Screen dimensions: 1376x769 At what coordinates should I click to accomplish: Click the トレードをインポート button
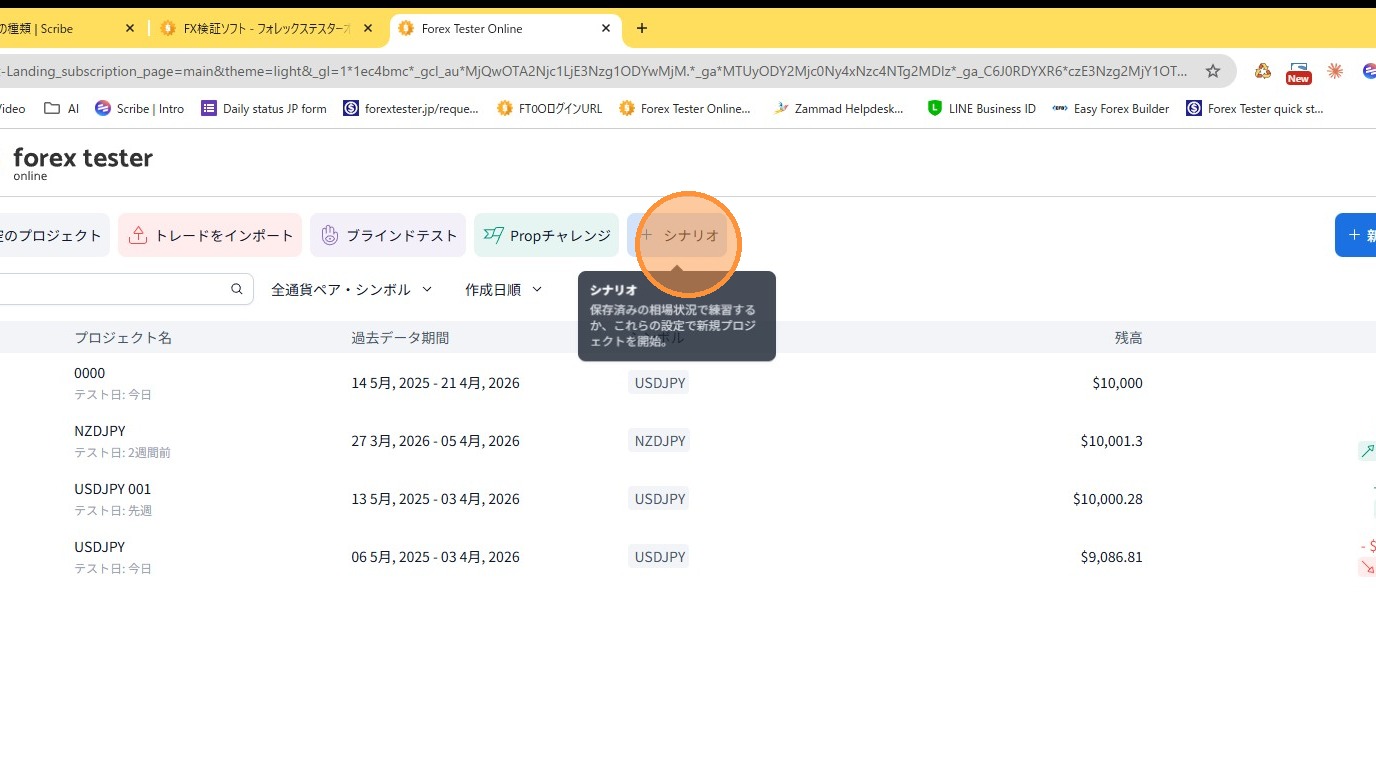tap(210, 235)
